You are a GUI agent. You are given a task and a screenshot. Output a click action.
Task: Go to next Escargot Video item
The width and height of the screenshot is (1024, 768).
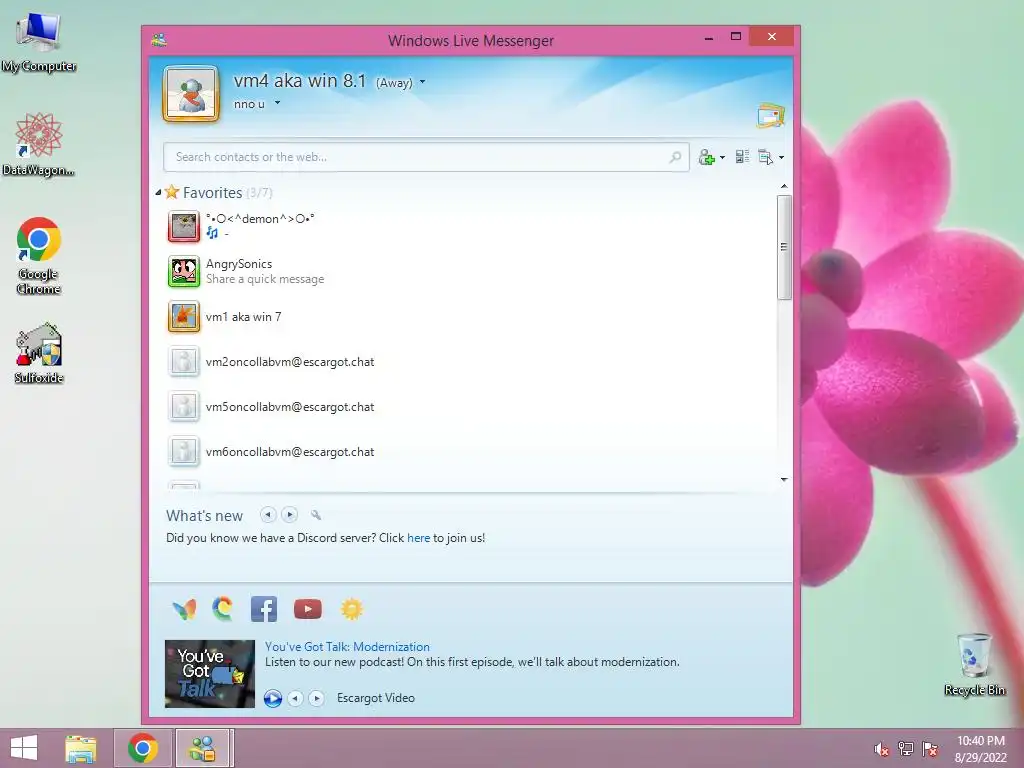point(317,698)
